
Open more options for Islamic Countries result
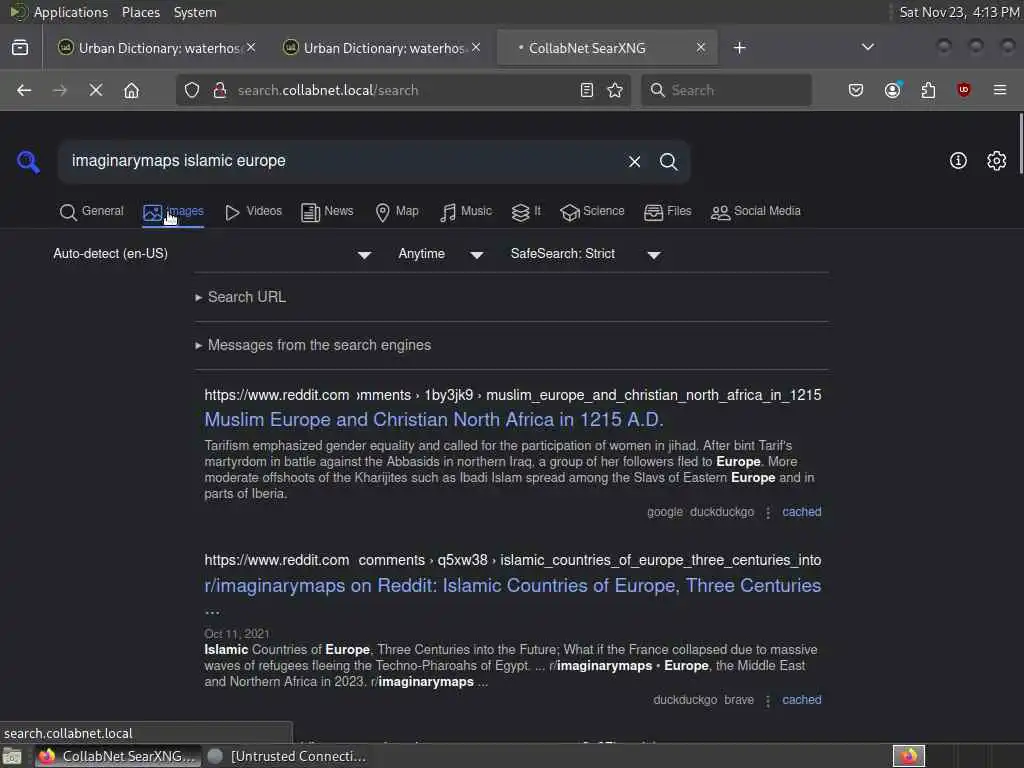coord(768,701)
